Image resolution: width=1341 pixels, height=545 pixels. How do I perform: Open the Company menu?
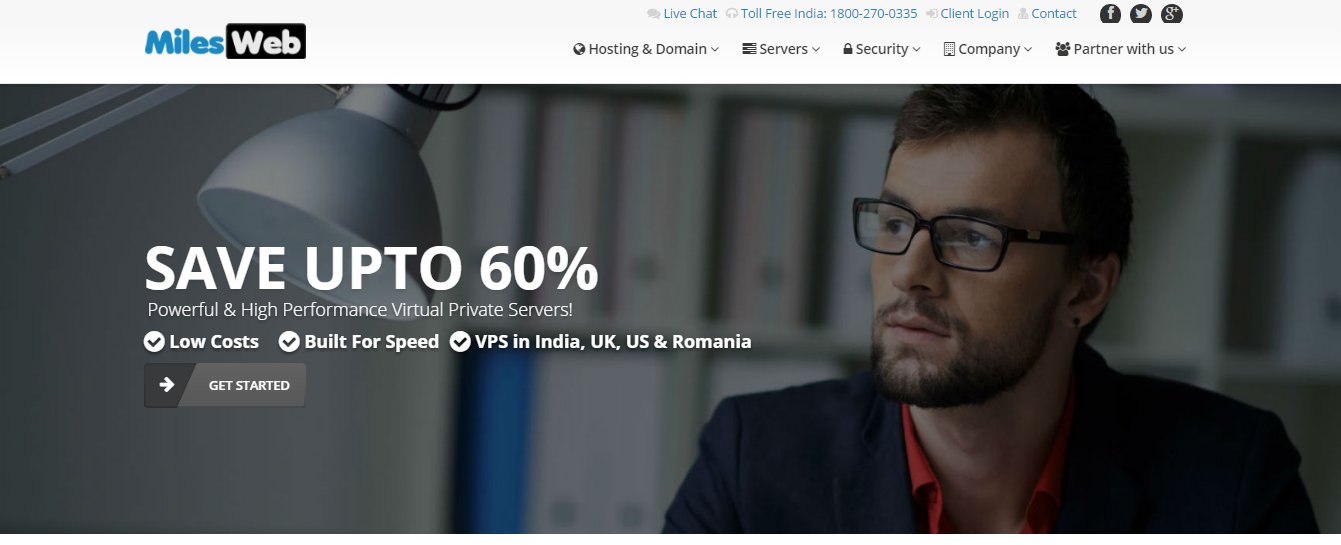tap(988, 49)
